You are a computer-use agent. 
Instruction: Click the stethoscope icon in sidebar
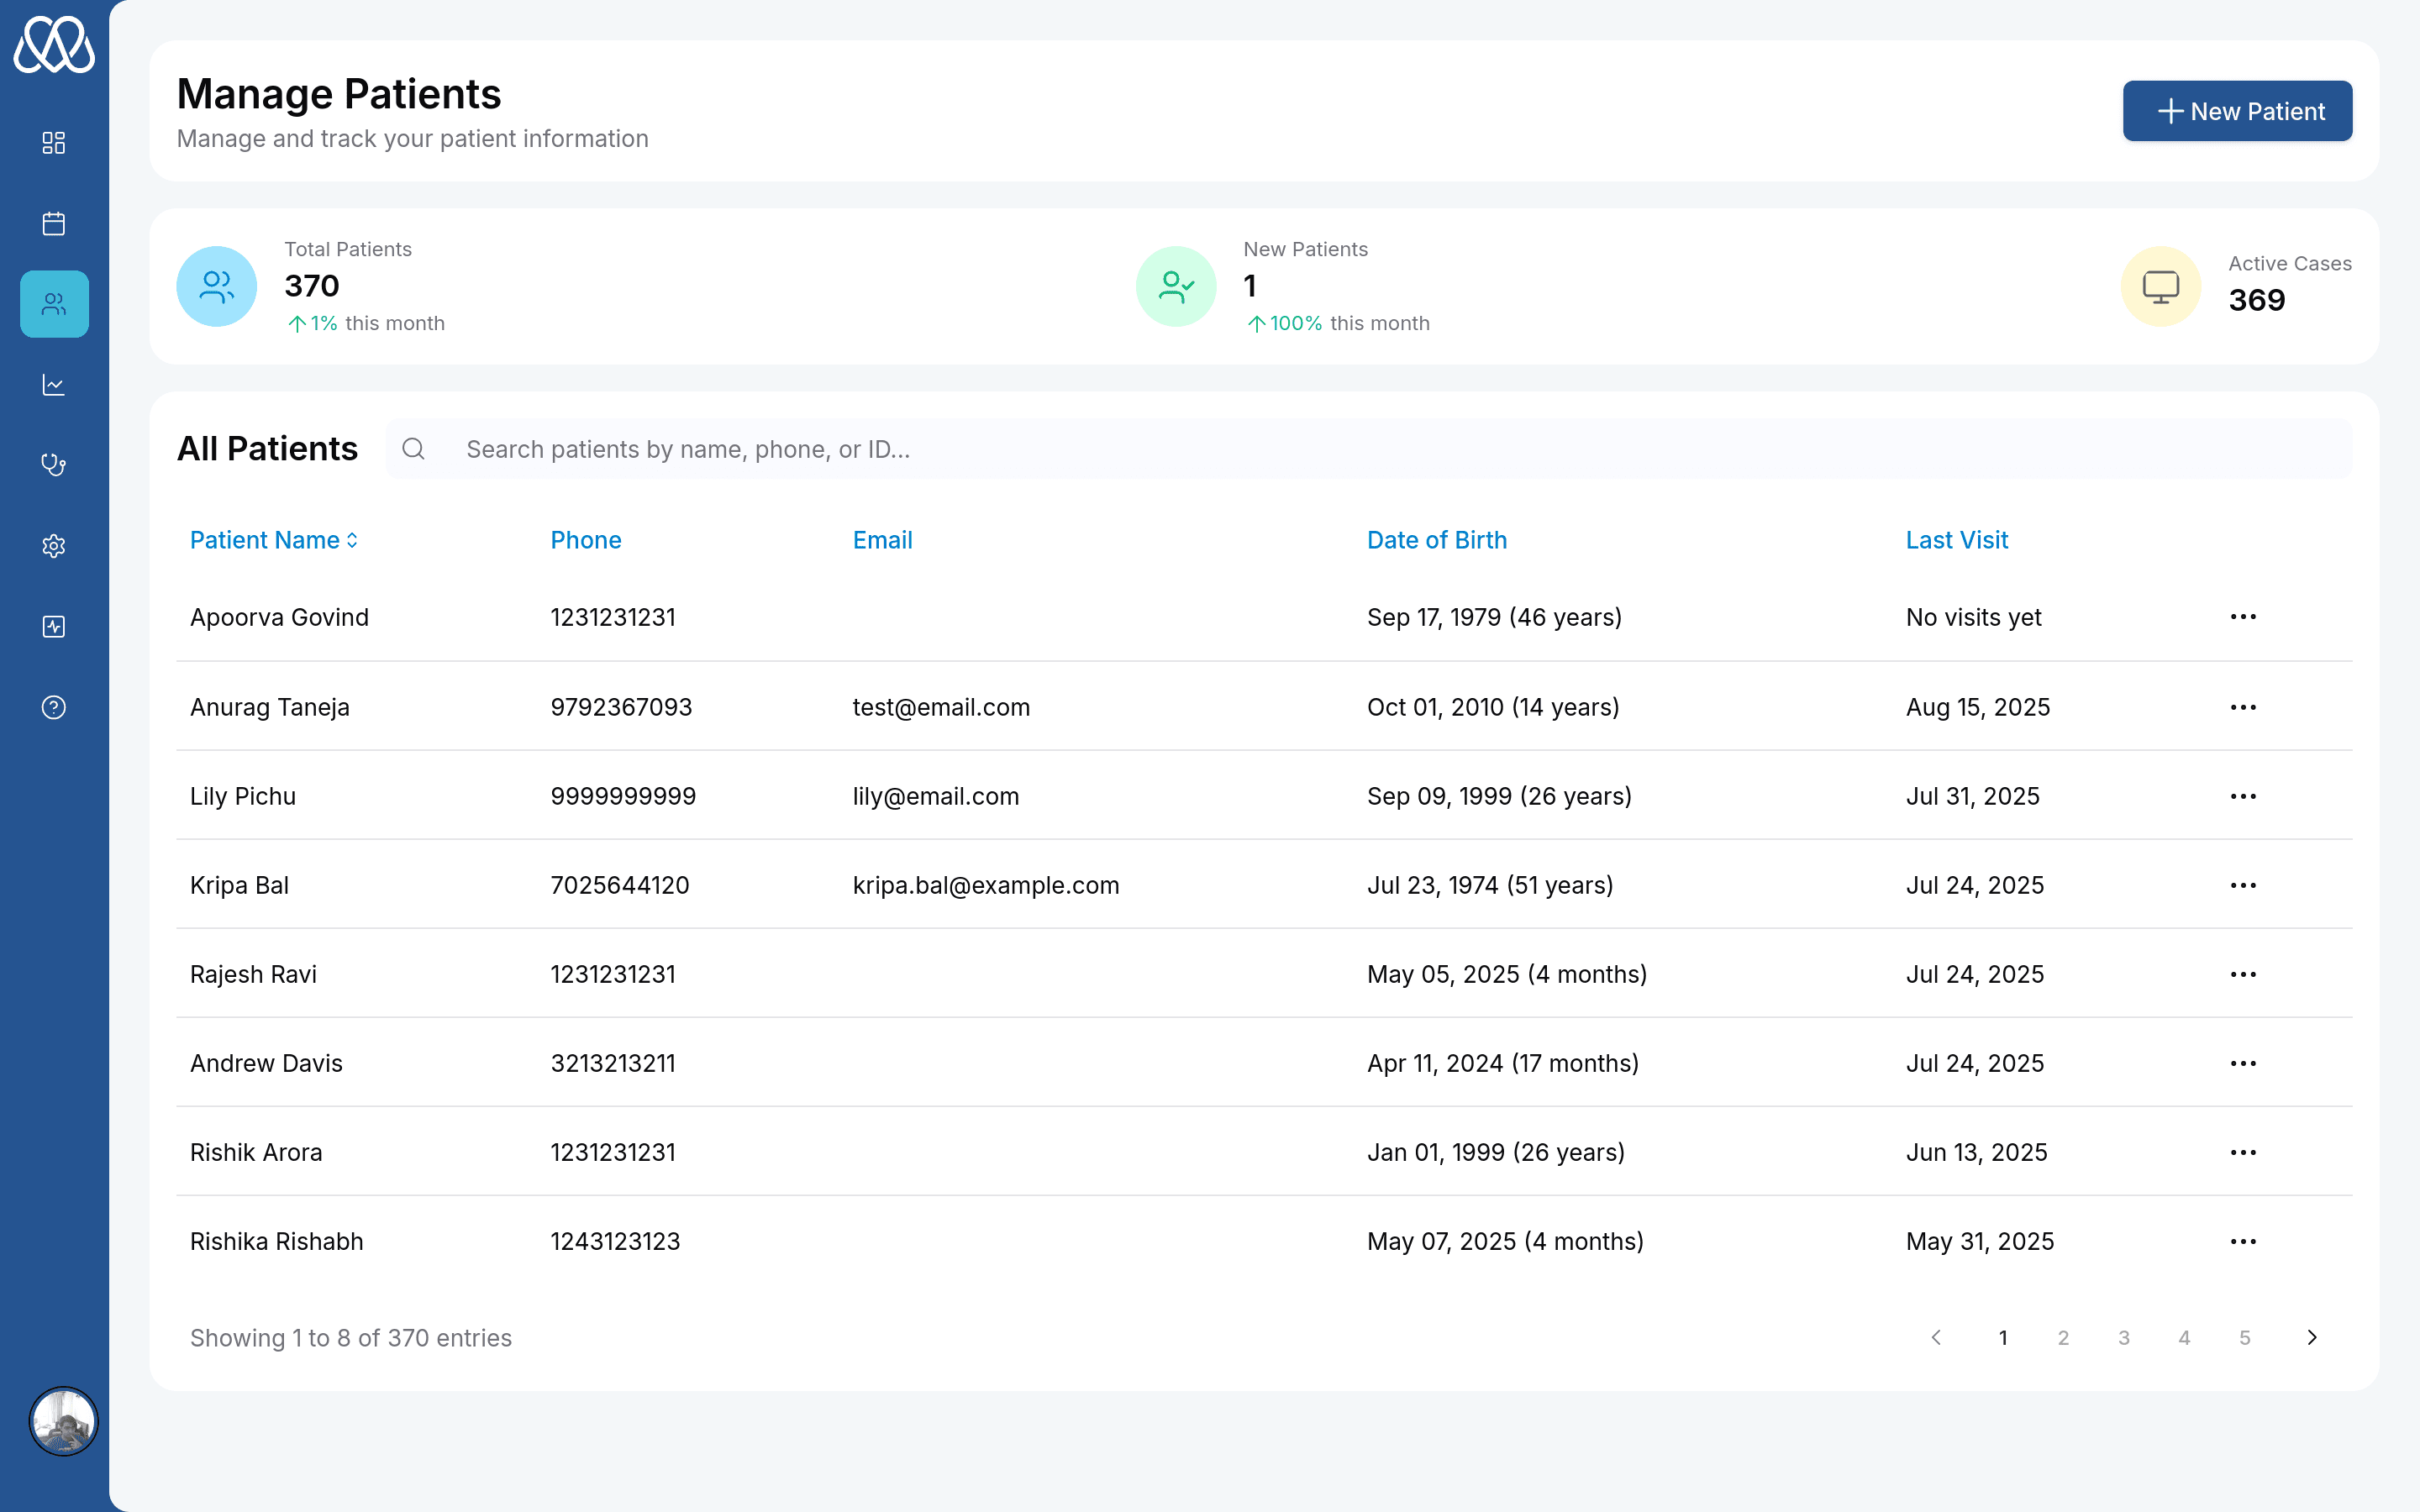tap(54, 465)
